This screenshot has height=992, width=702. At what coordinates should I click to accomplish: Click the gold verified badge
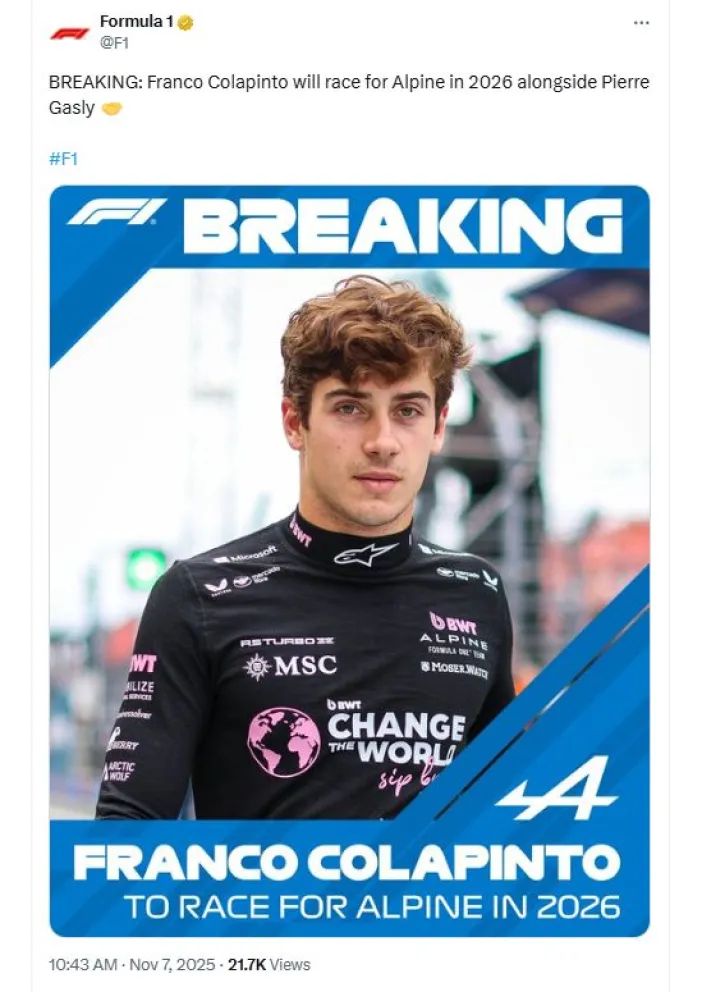pyautogui.click(x=185, y=23)
